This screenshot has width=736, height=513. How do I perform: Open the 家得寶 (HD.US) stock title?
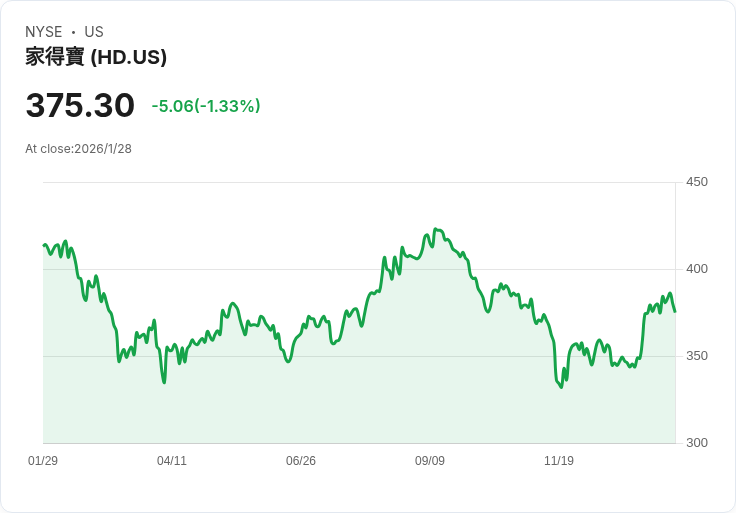[x=96, y=57]
